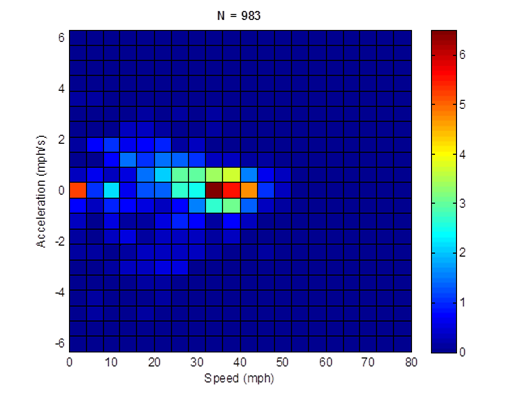This screenshot has height=395, width=528.
Task: Click speed tick label '10'
Action: point(111,362)
